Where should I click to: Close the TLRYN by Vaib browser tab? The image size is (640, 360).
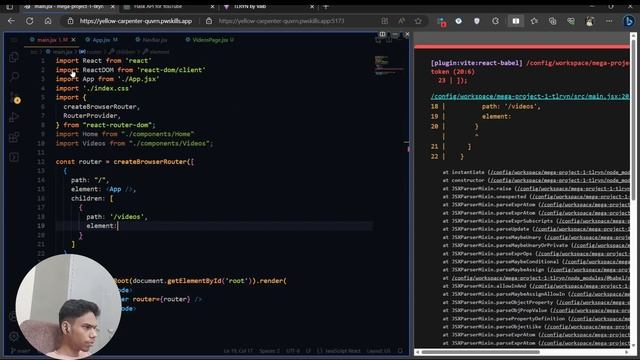(312, 7)
